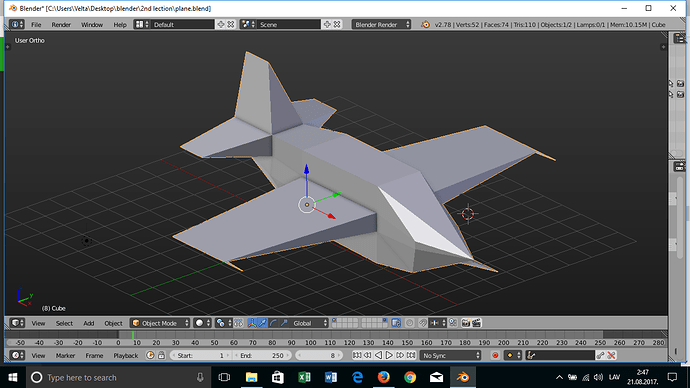Open the Render menu in top bar

61,25
